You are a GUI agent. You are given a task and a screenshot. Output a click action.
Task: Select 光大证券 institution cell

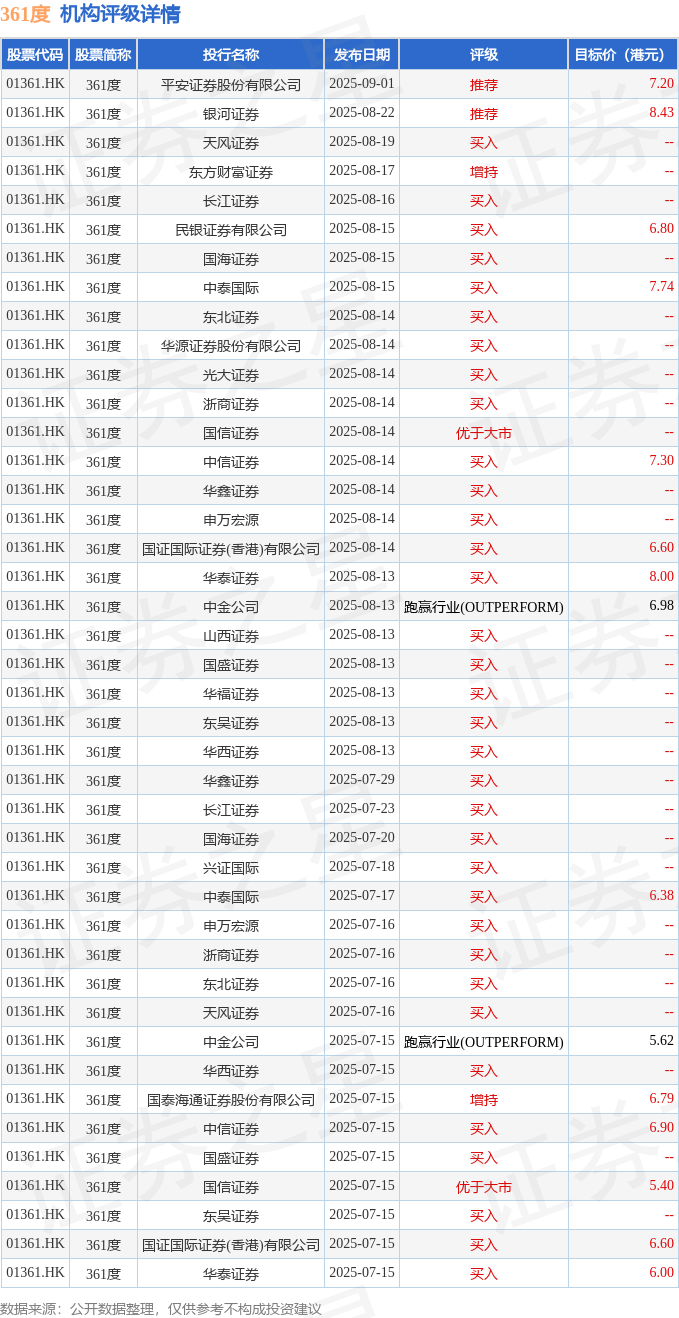coord(231,375)
